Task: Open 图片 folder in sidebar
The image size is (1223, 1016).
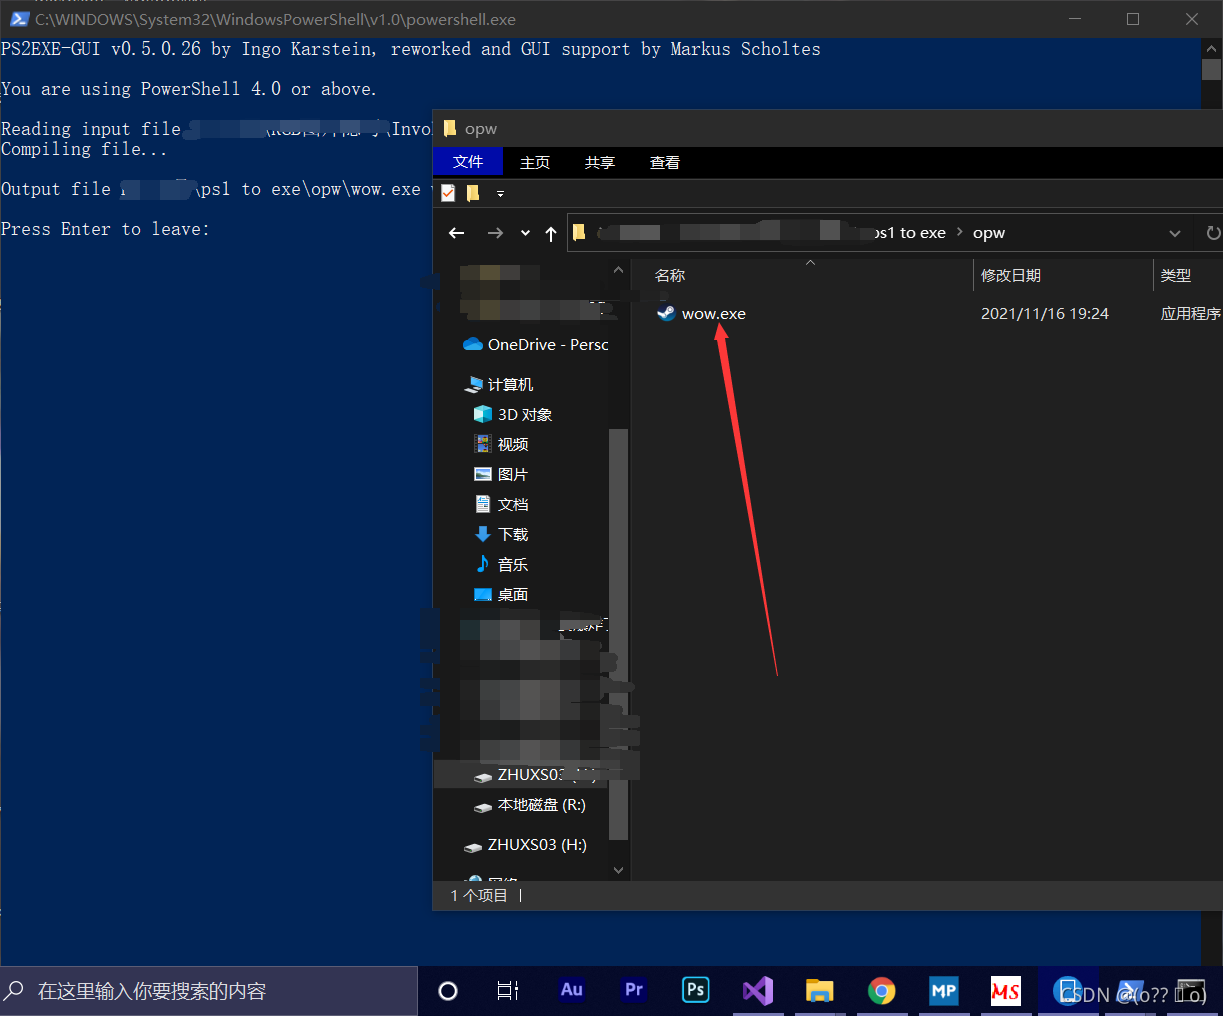Action: click(501, 474)
